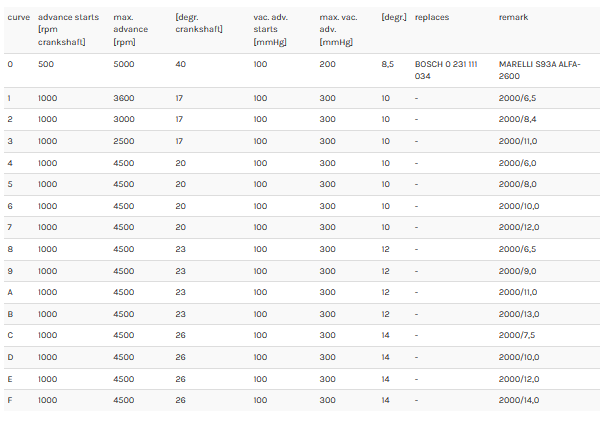Click remark '2000/8,4' in curve 2 row
The width and height of the screenshot is (606, 425).
coord(517,119)
